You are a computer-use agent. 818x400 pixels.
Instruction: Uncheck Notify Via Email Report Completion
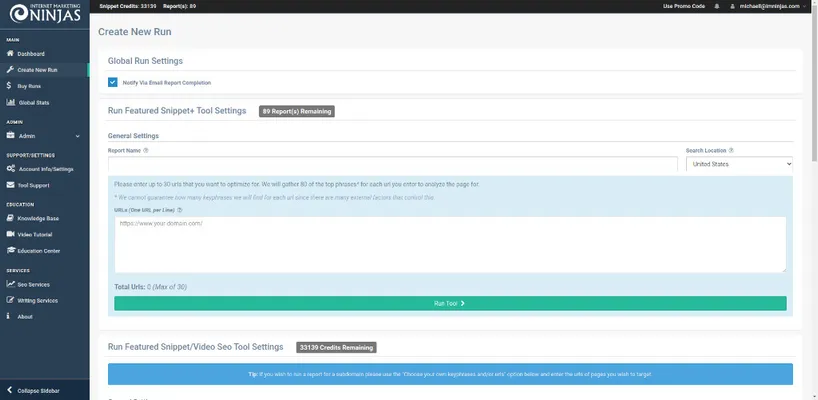coord(113,82)
